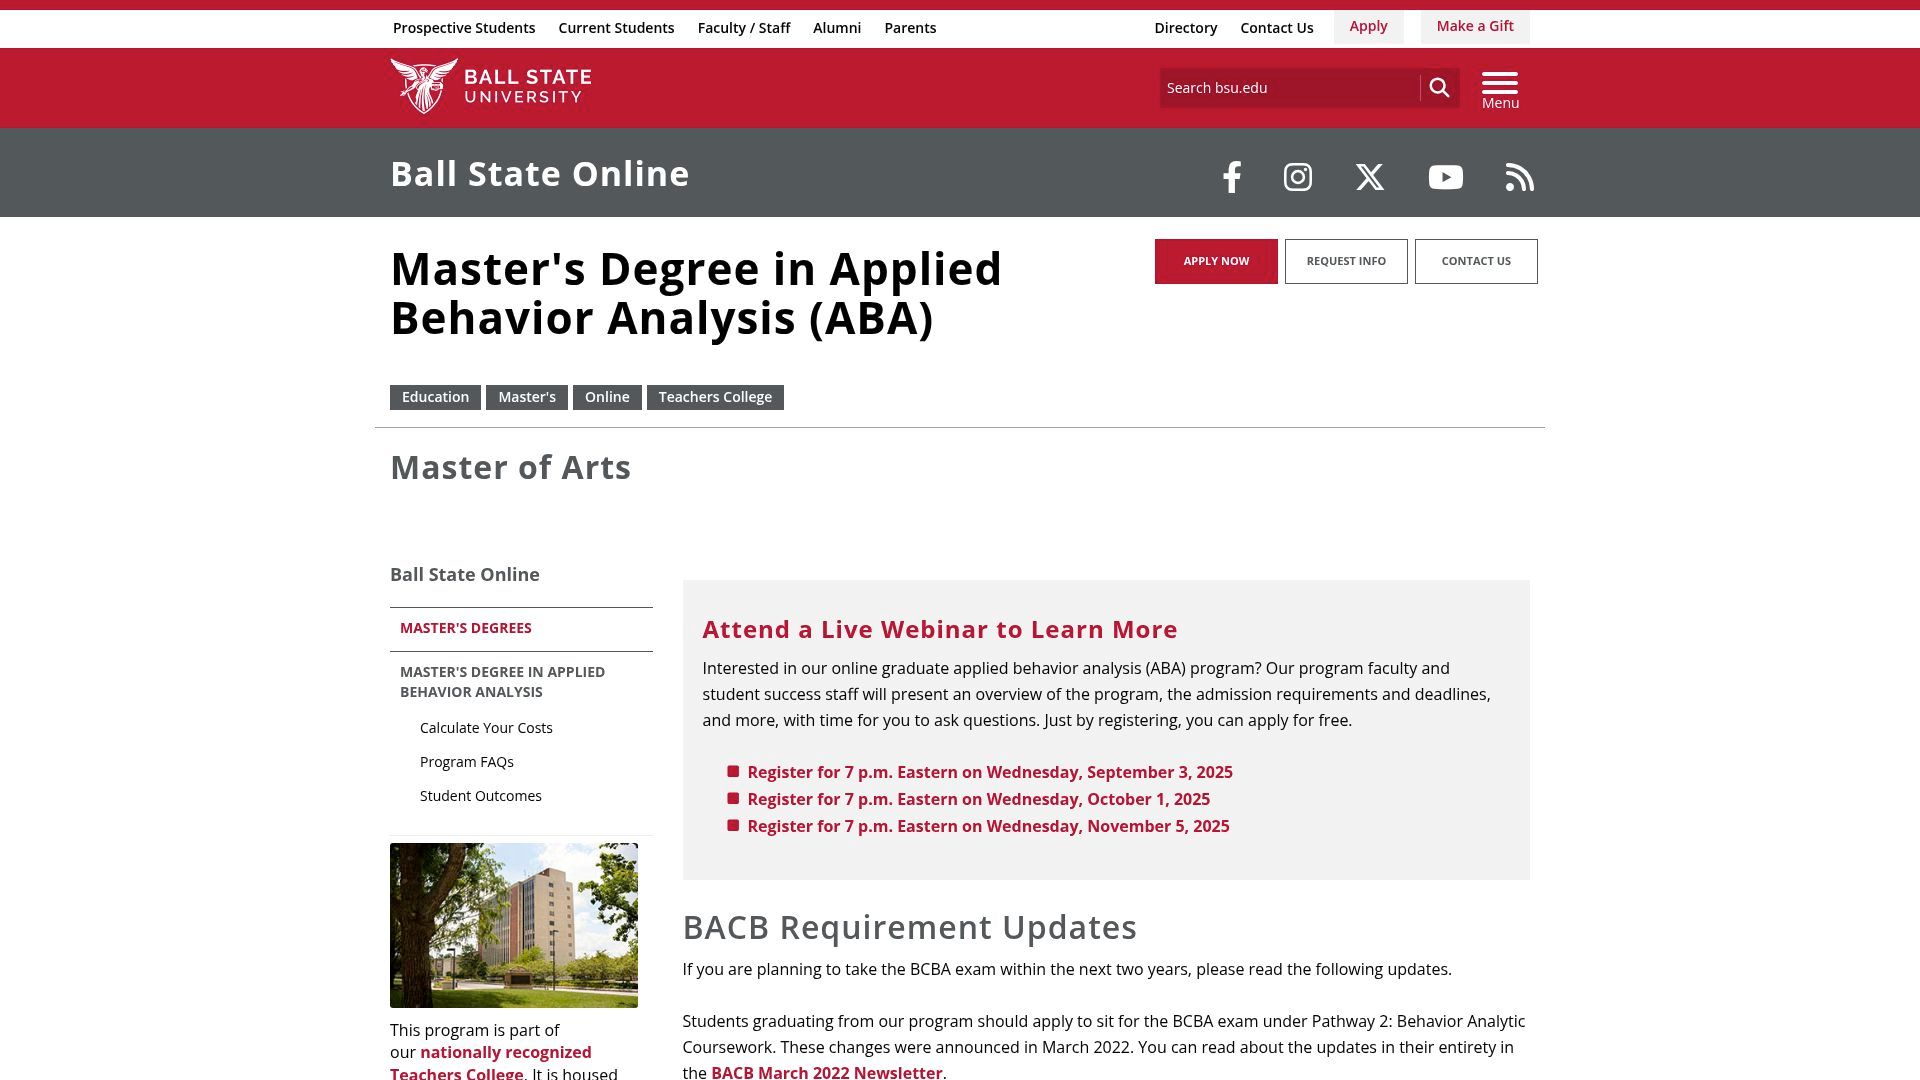Register for the September 3, 2025 webinar
Screen dimensions: 1920x1080
pyautogui.click(x=989, y=772)
